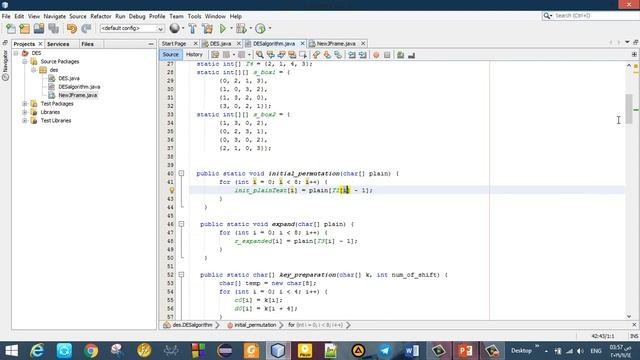
Task: Build the project with hammer icon
Action: pos(193,28)
